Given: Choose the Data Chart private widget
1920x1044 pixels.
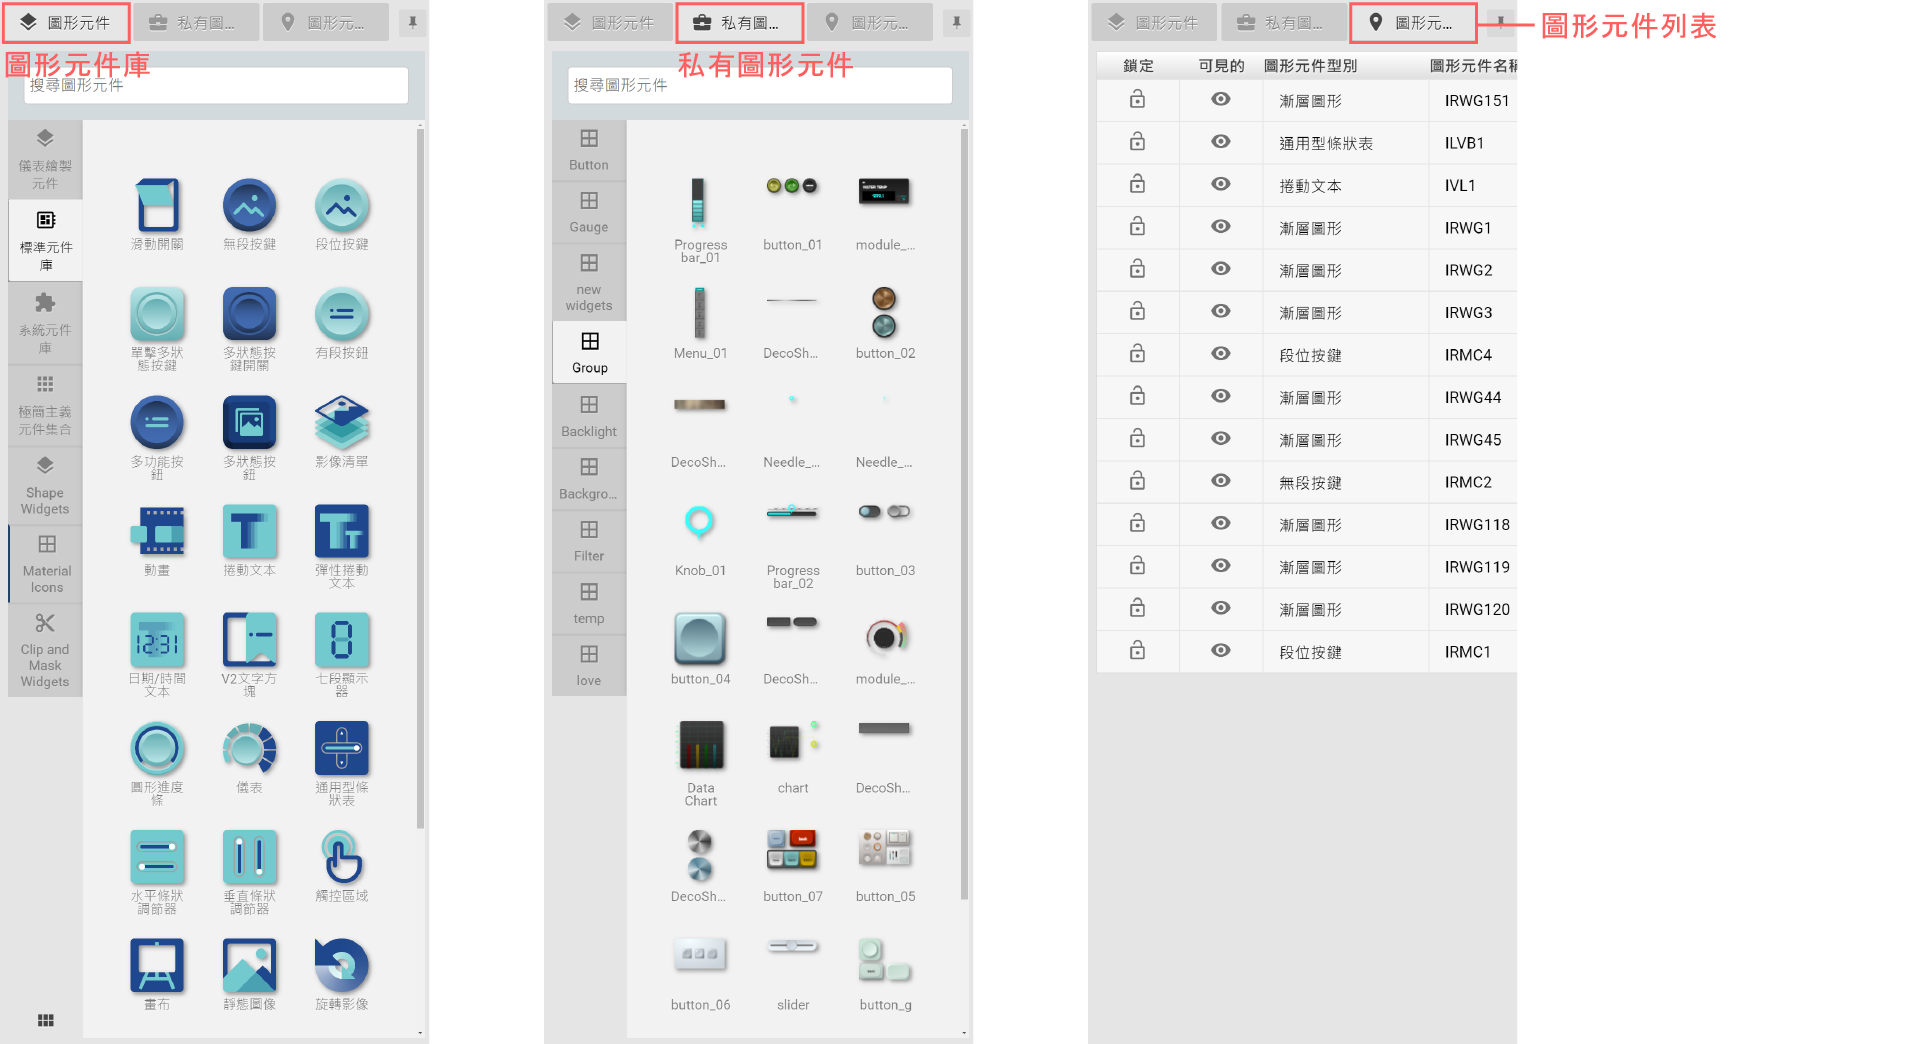Looking at the screenshot, I should pos(700,745).
